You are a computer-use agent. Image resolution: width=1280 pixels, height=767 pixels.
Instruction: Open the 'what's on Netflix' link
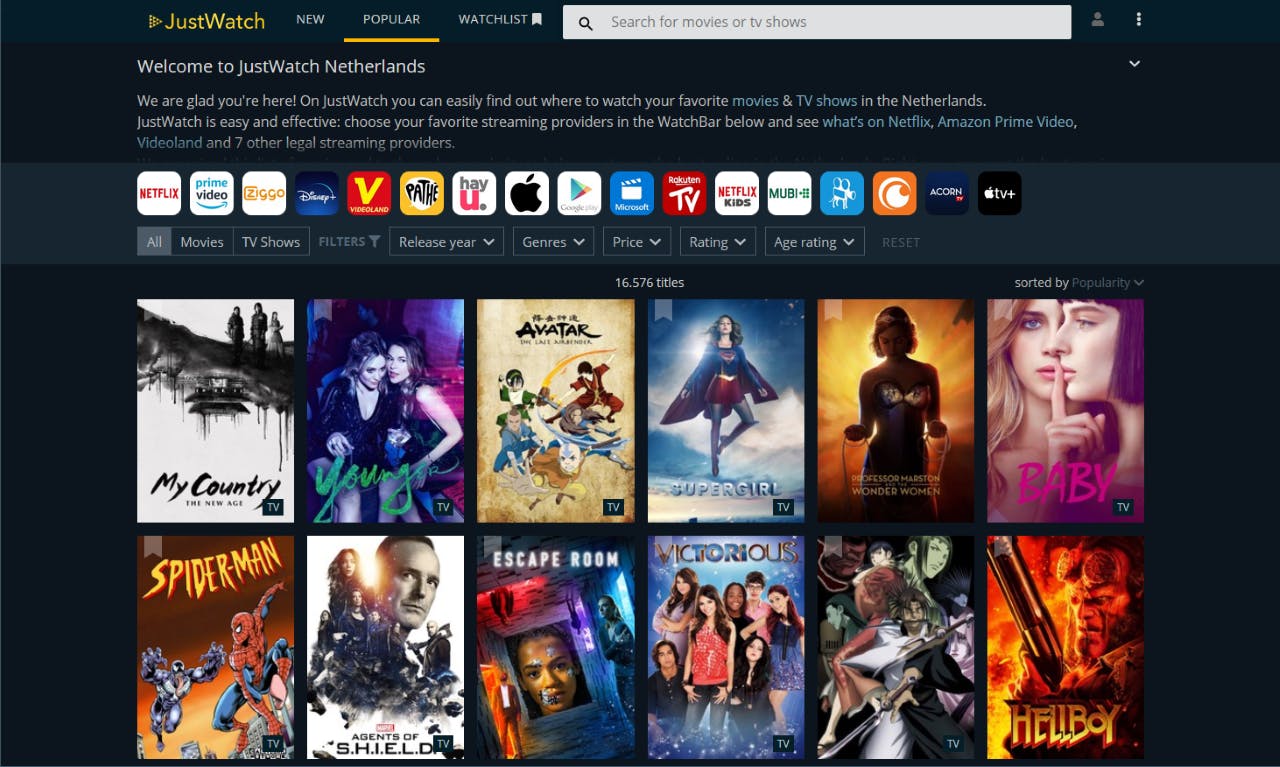pos(877,122)
